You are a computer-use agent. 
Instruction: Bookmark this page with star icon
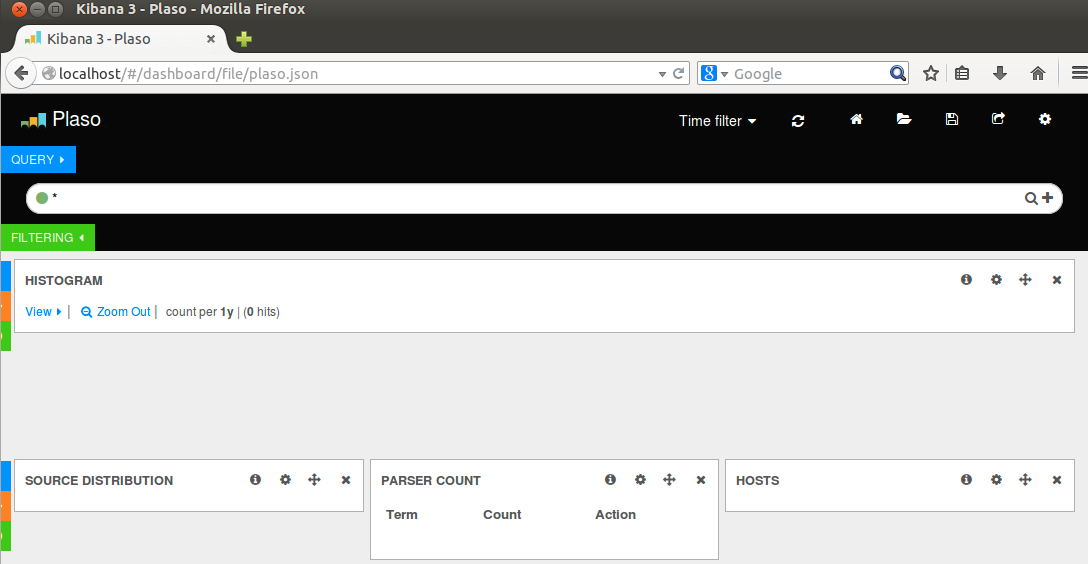(930, 73)
